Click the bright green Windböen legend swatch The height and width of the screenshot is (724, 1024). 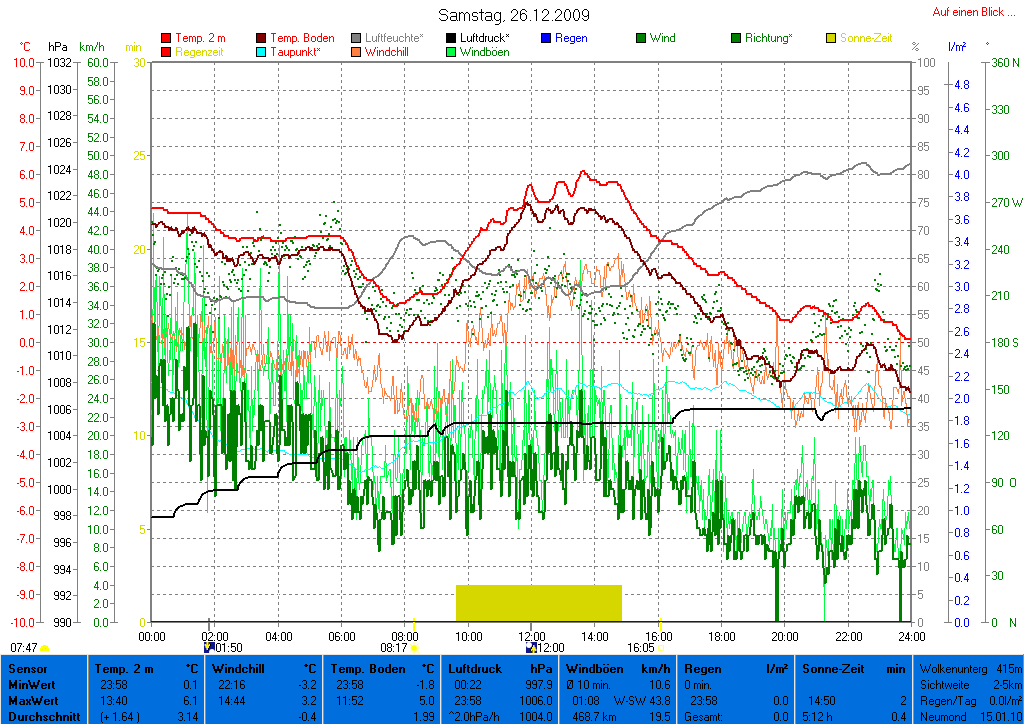pyautogui.click(x=451, y=52)
